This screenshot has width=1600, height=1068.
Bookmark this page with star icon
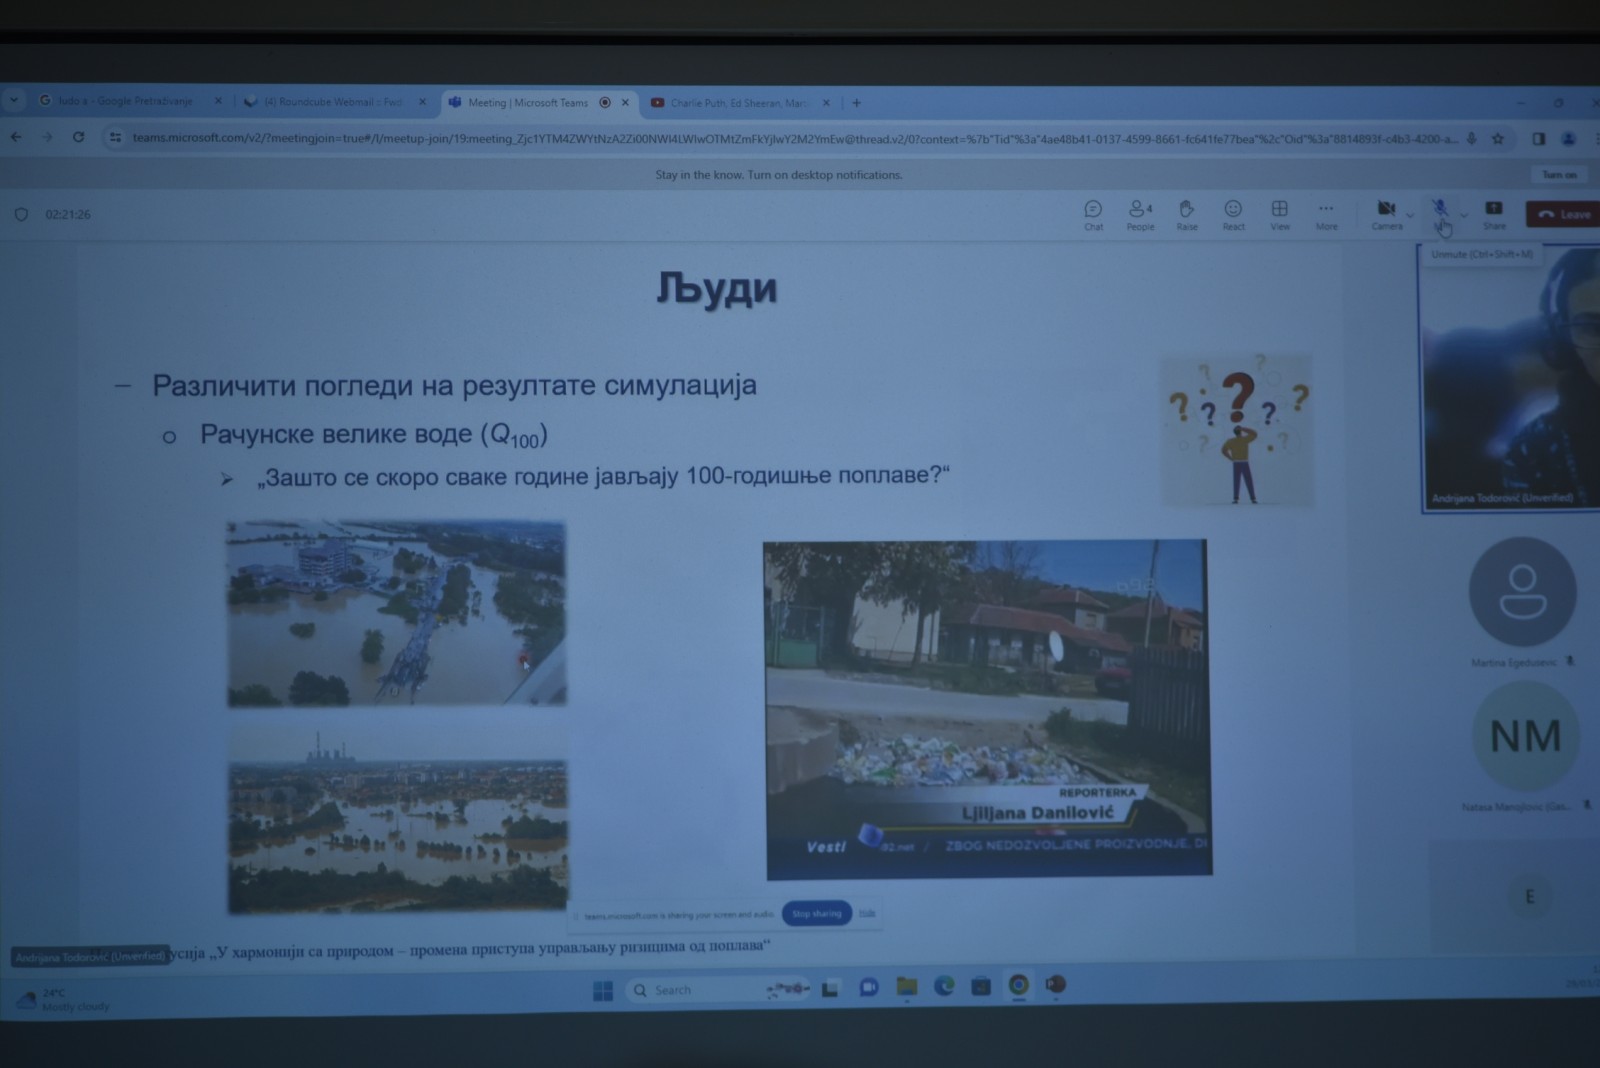pyautogui.click(x=1498, y=139)
